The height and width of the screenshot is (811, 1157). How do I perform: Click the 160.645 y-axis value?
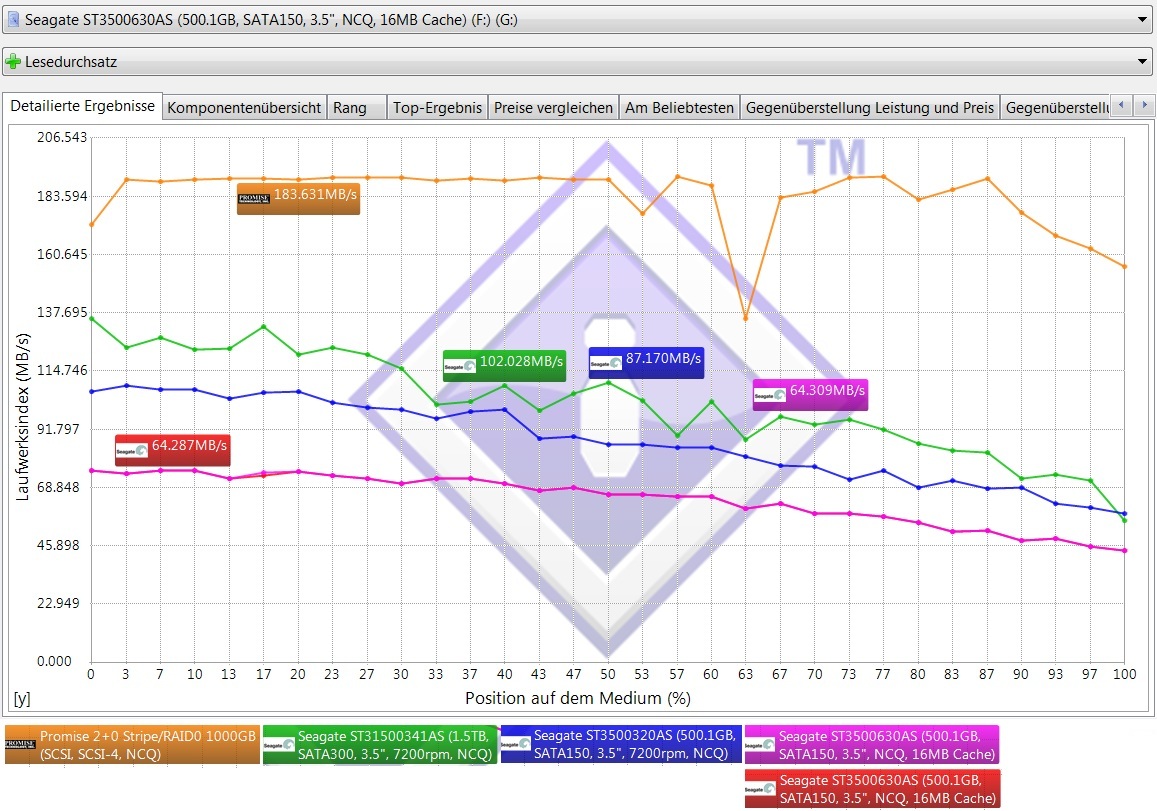[x=62, y=254]
